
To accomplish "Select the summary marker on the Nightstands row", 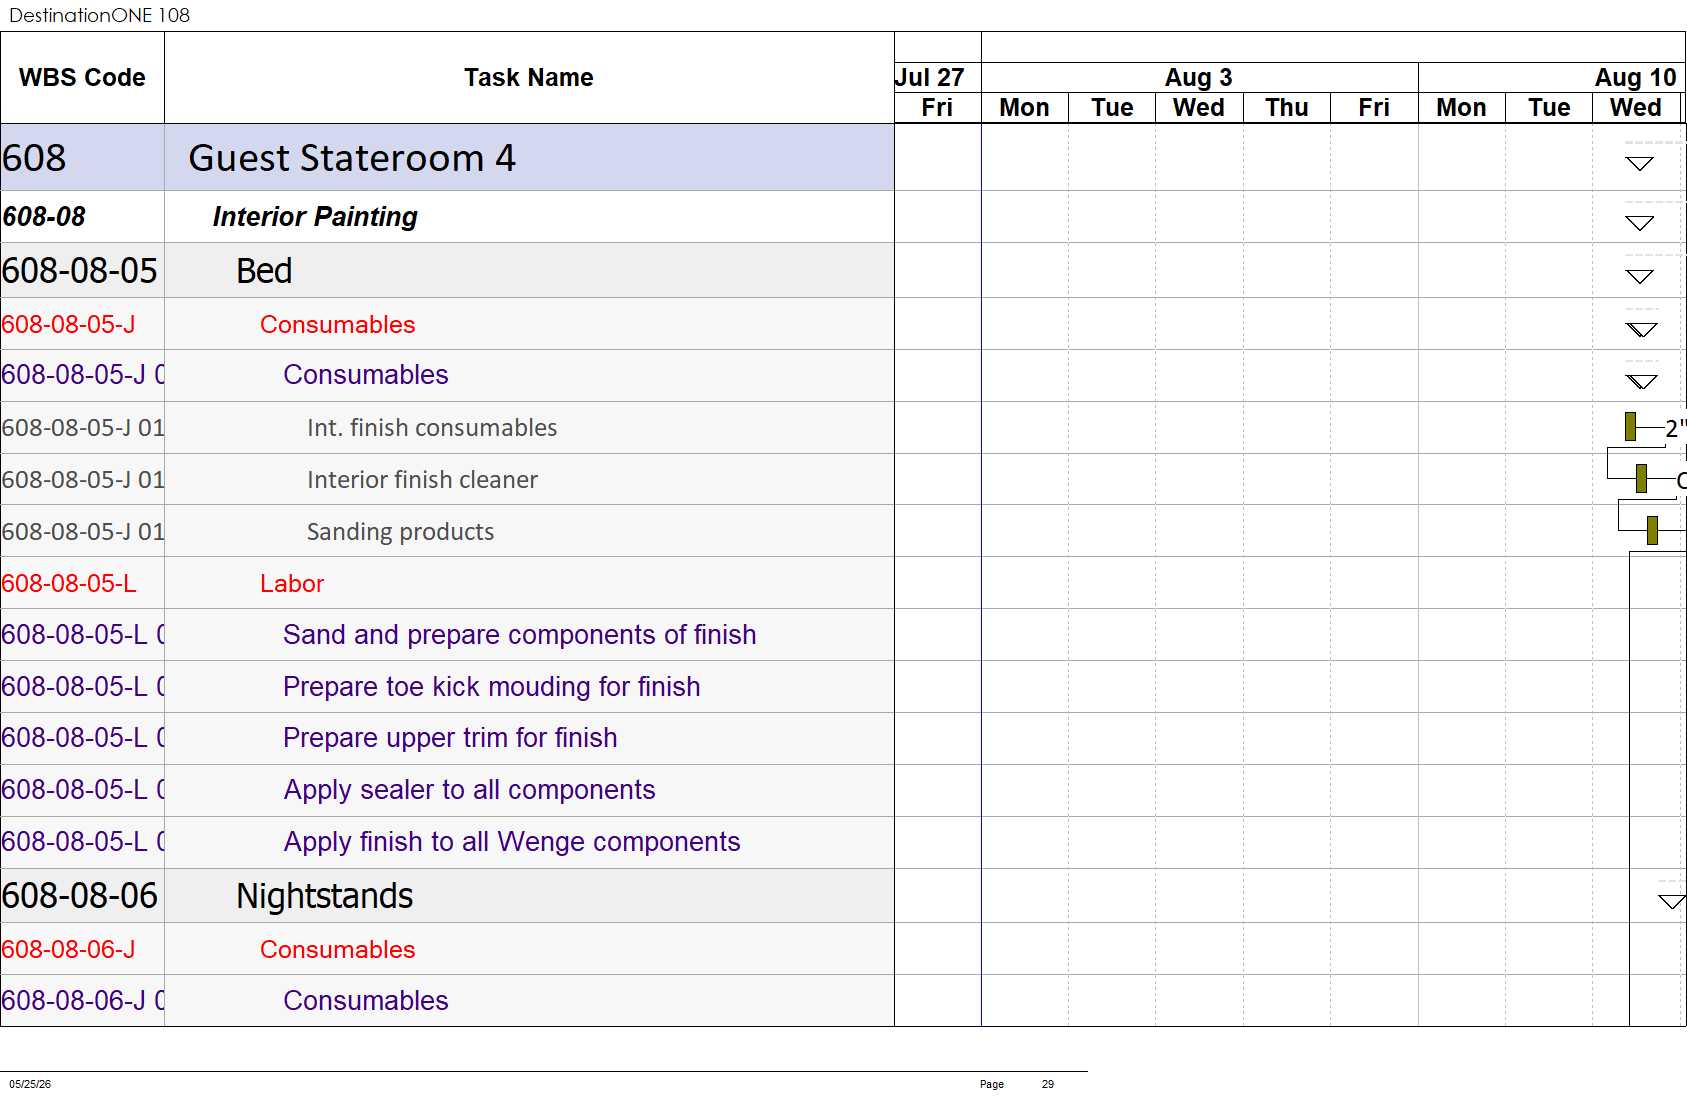I will [x=1671, y=902].
